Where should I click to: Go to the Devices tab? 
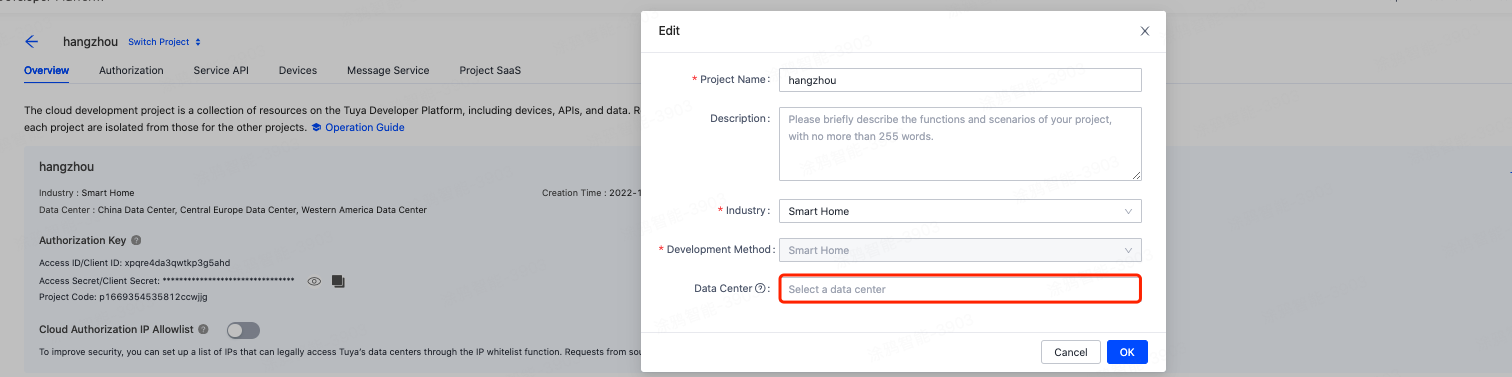(298, 71)
